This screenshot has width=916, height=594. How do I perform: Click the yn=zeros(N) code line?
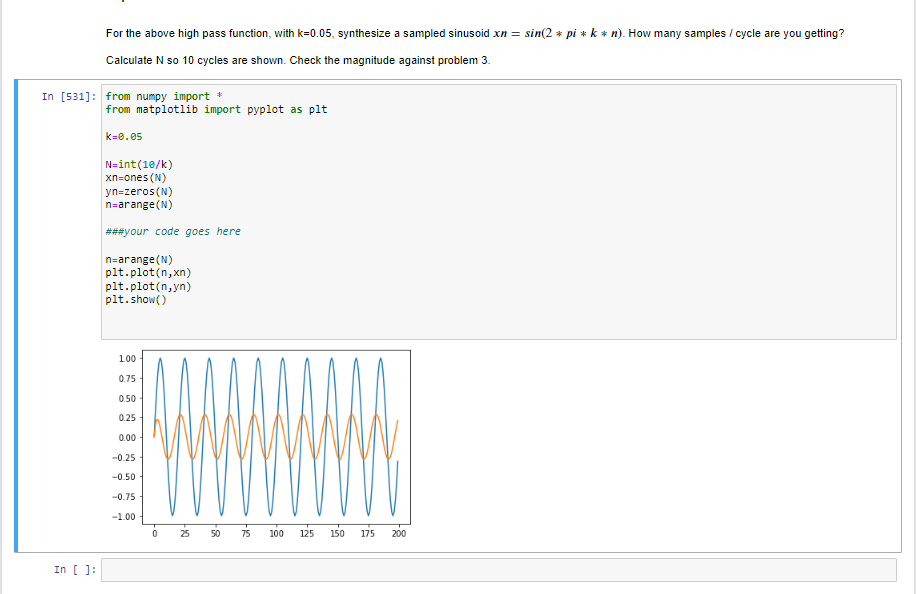coord(138,190)
